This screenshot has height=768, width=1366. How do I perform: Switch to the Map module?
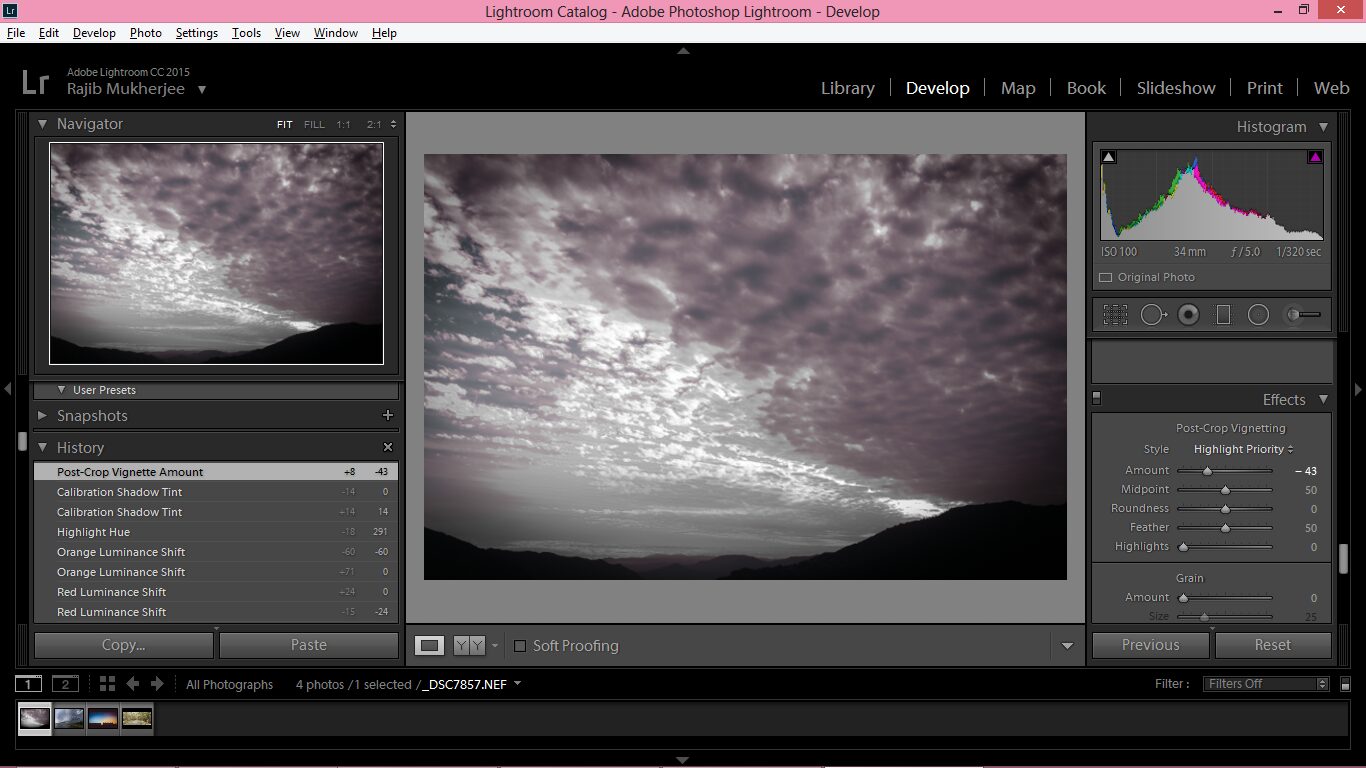(1018, 88)
